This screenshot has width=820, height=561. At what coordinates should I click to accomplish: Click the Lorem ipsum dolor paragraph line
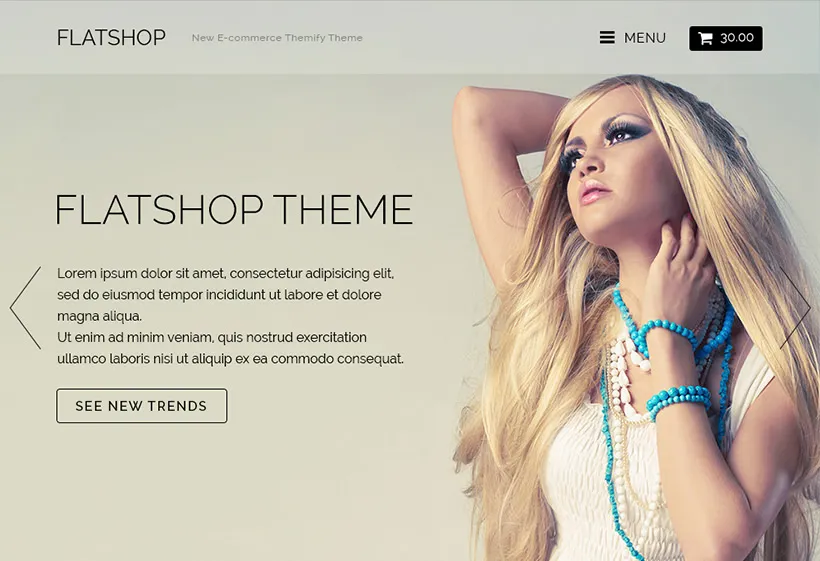point(225,273)
